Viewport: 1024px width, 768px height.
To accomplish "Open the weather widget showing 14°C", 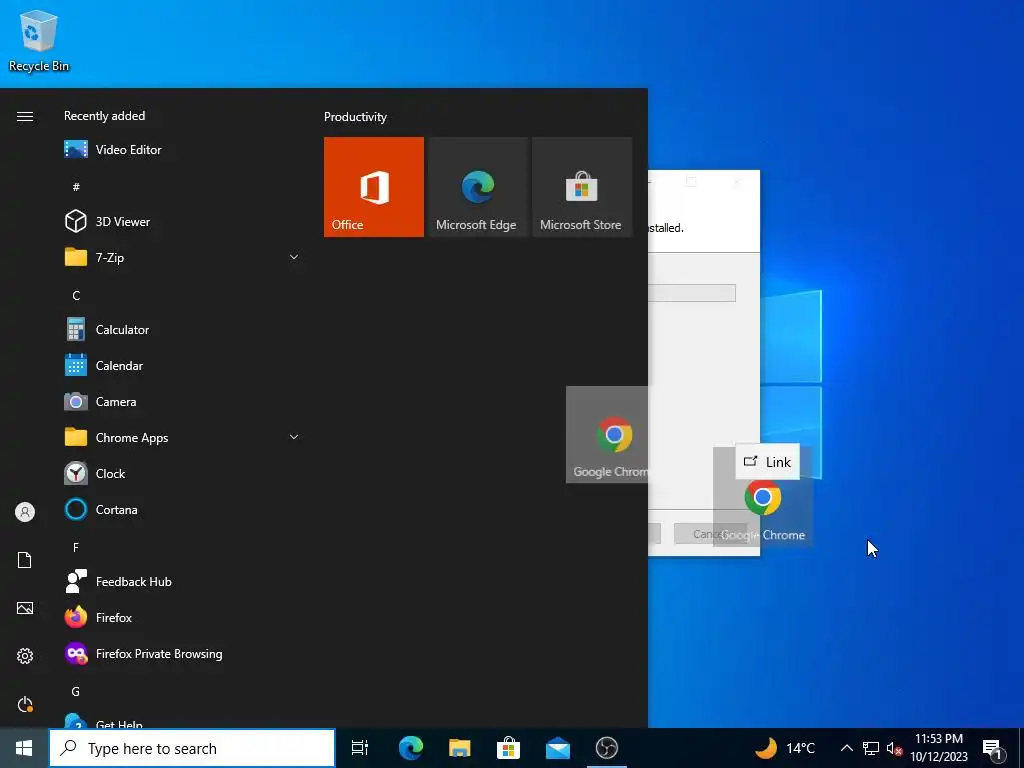I will pos(786,748).
